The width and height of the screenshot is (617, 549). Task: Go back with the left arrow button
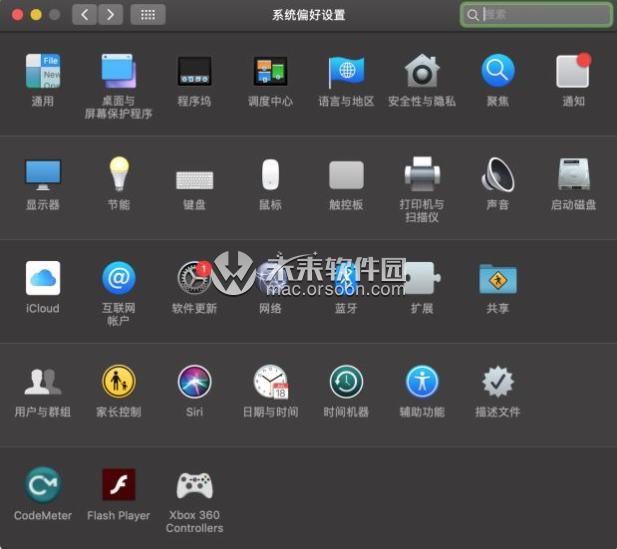(85, 15)
